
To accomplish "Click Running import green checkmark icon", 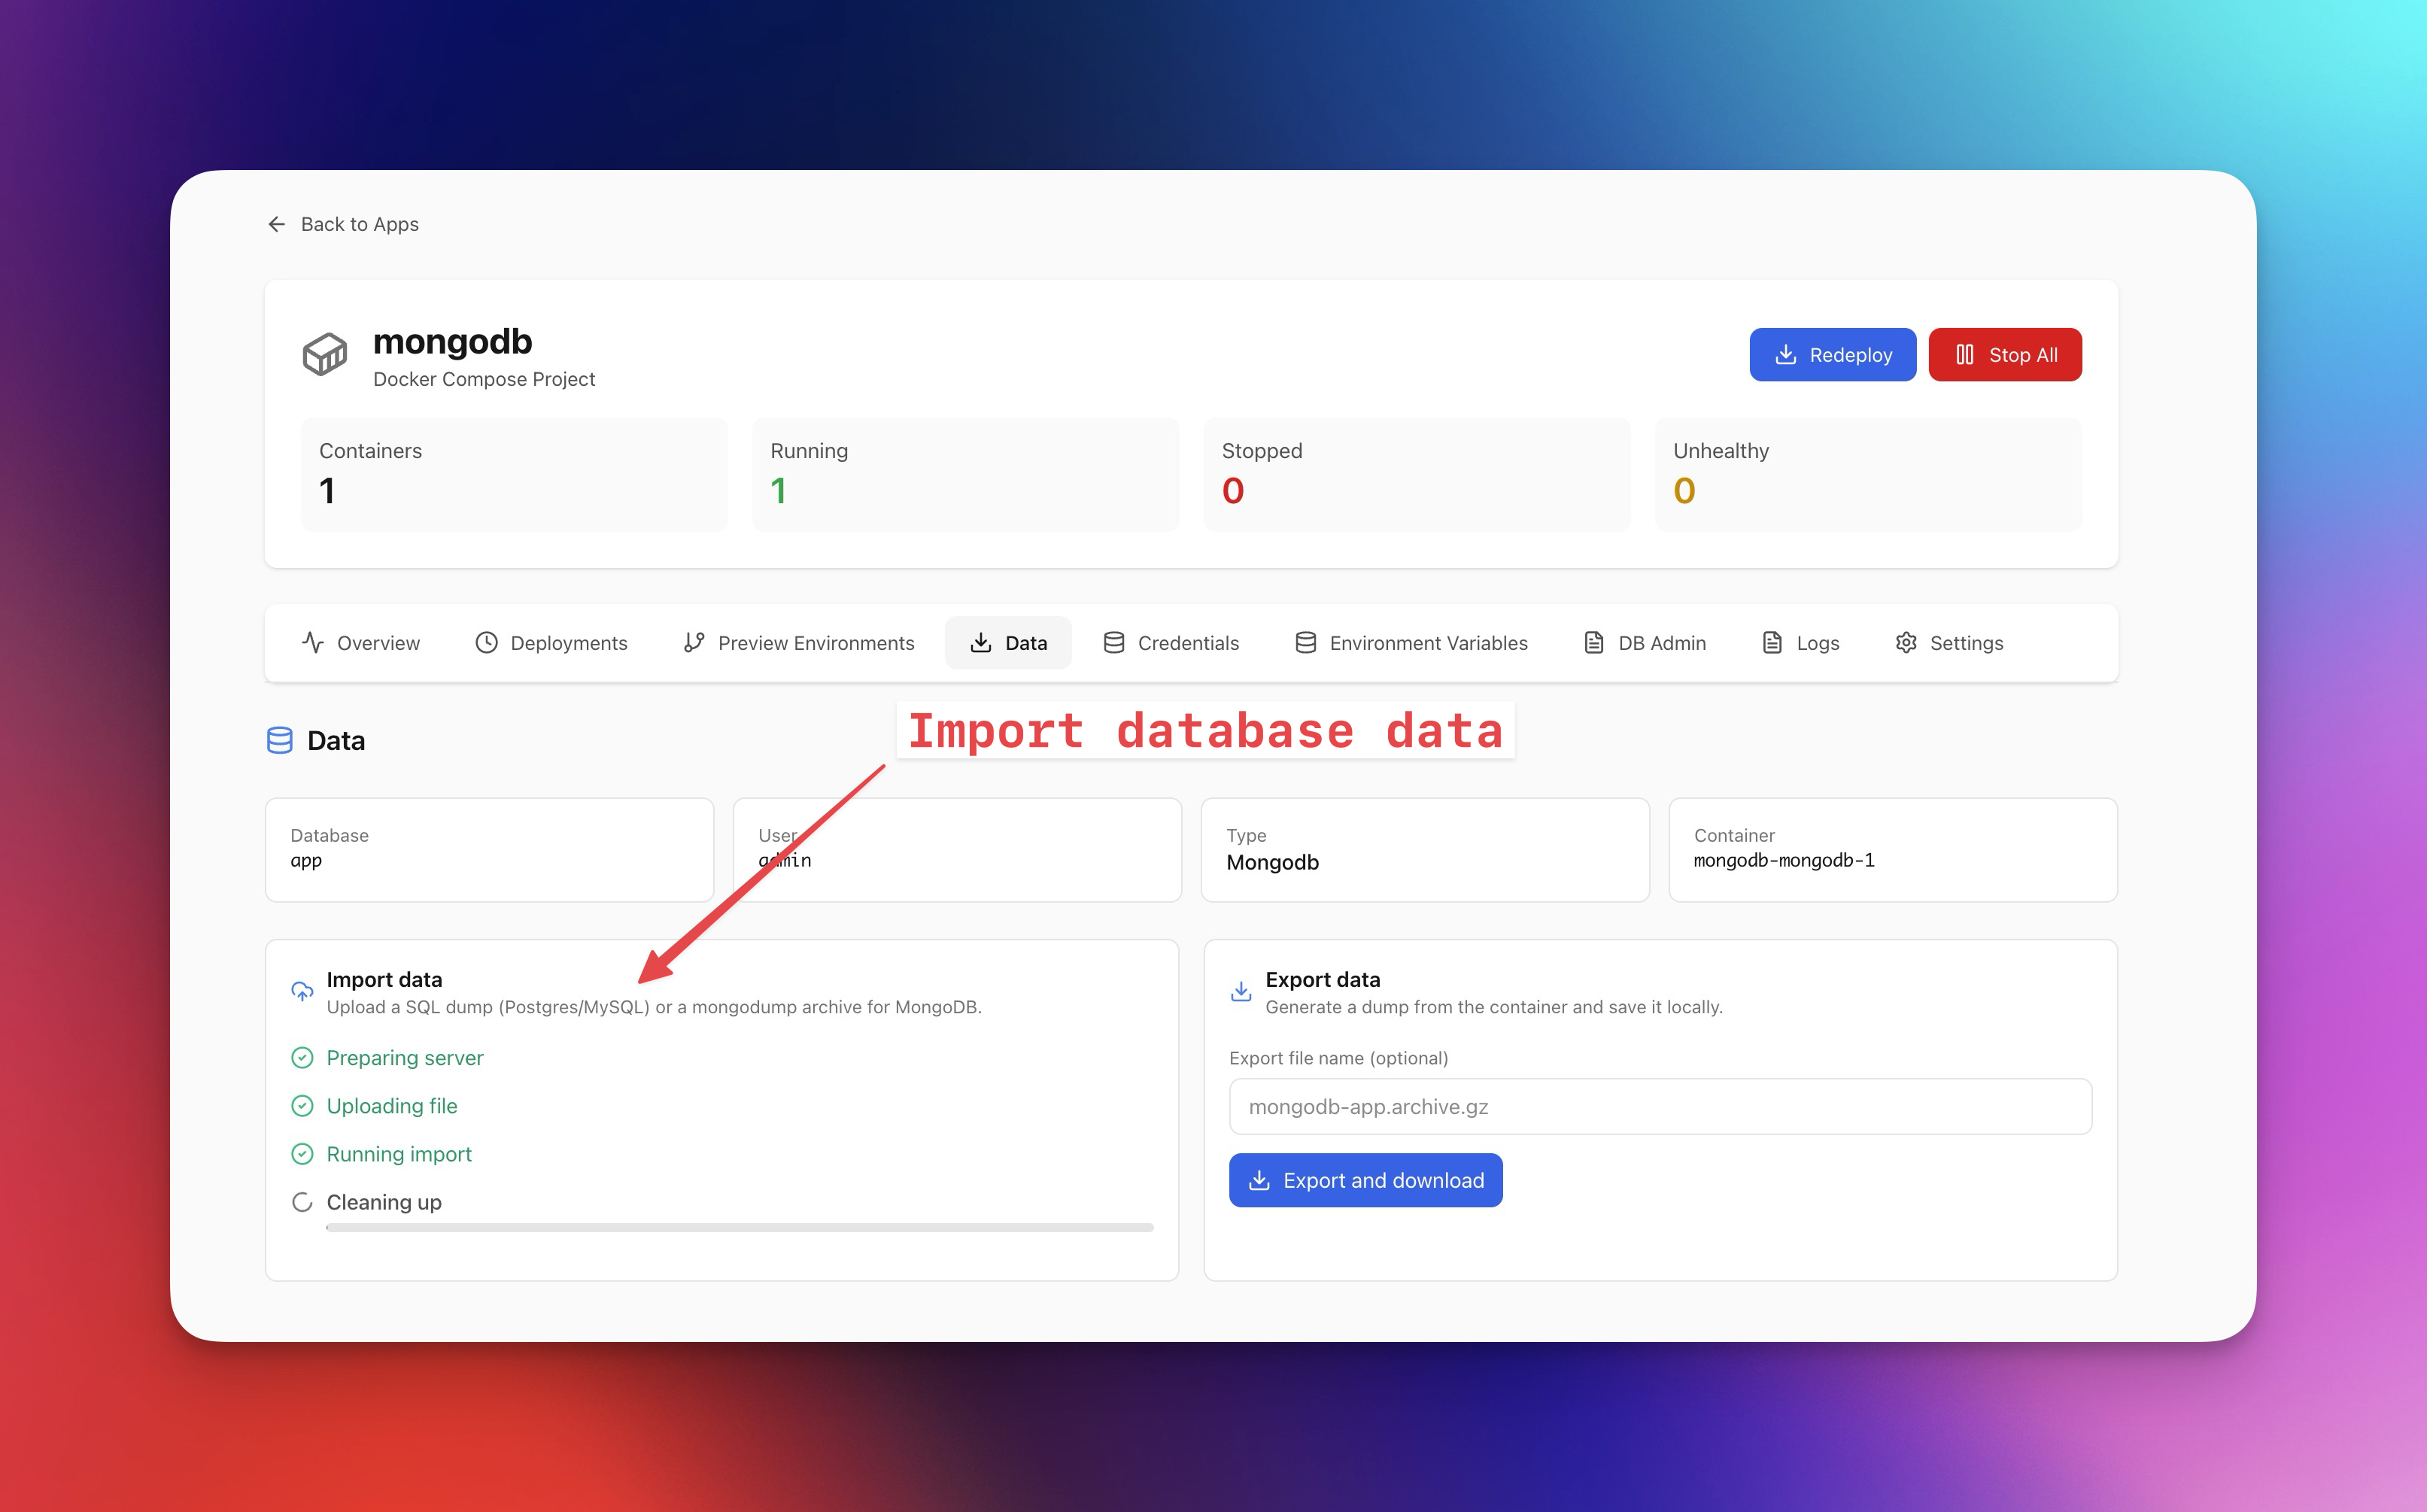I will click(302, 1154).
